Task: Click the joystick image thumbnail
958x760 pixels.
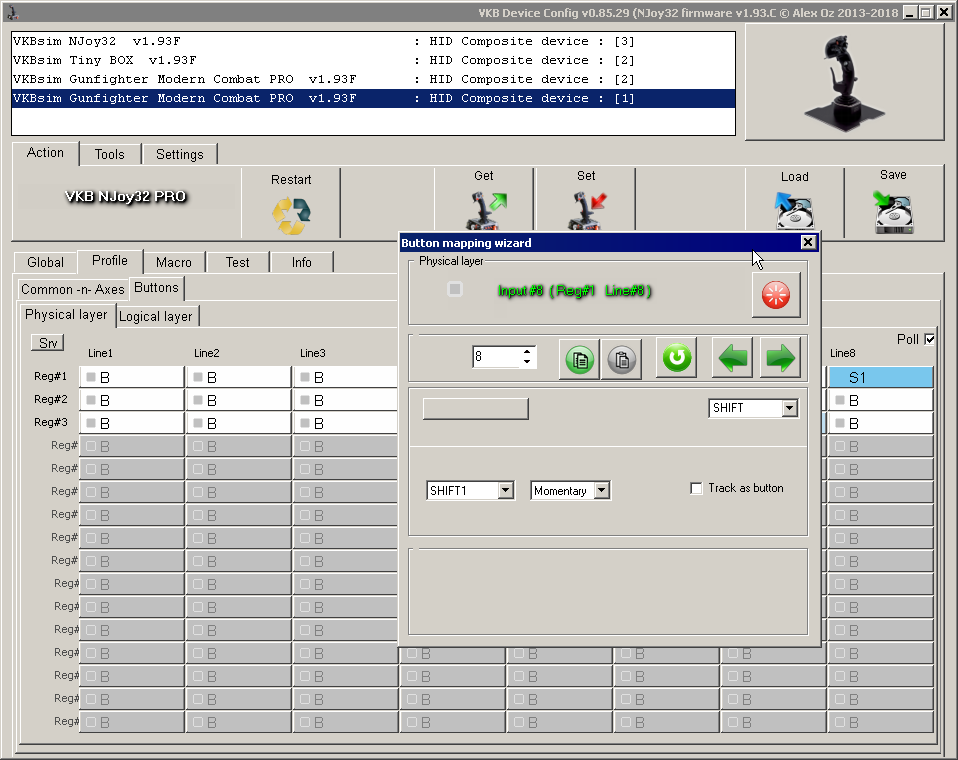Action: click(x=844, y=83)
